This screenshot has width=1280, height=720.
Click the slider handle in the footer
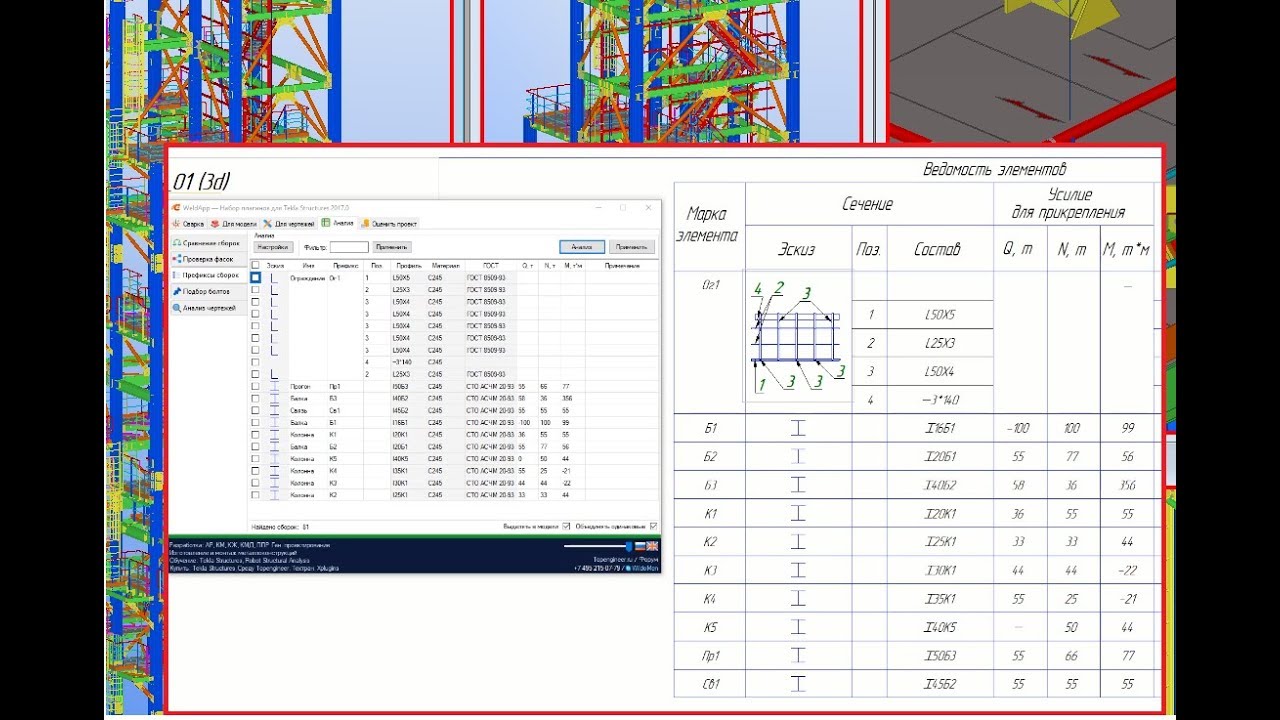click(x=629, y=546)
